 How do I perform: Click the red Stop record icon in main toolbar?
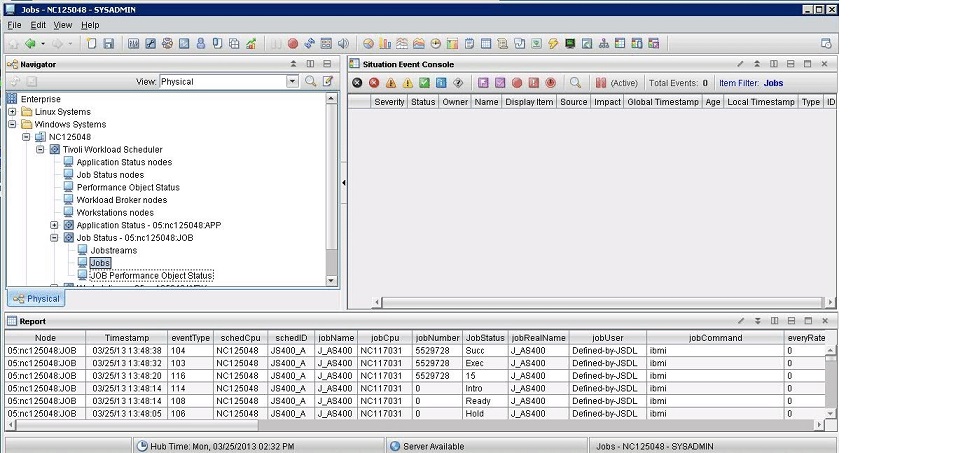pyautogui.click(x=293, y=44)
